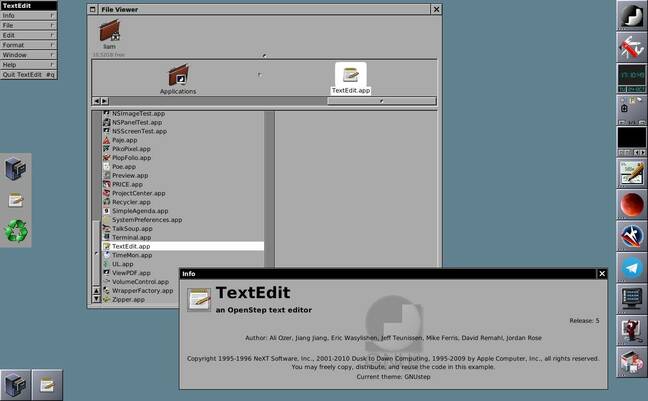Open the terminal monitor dock icon

[x=632, y=299]
